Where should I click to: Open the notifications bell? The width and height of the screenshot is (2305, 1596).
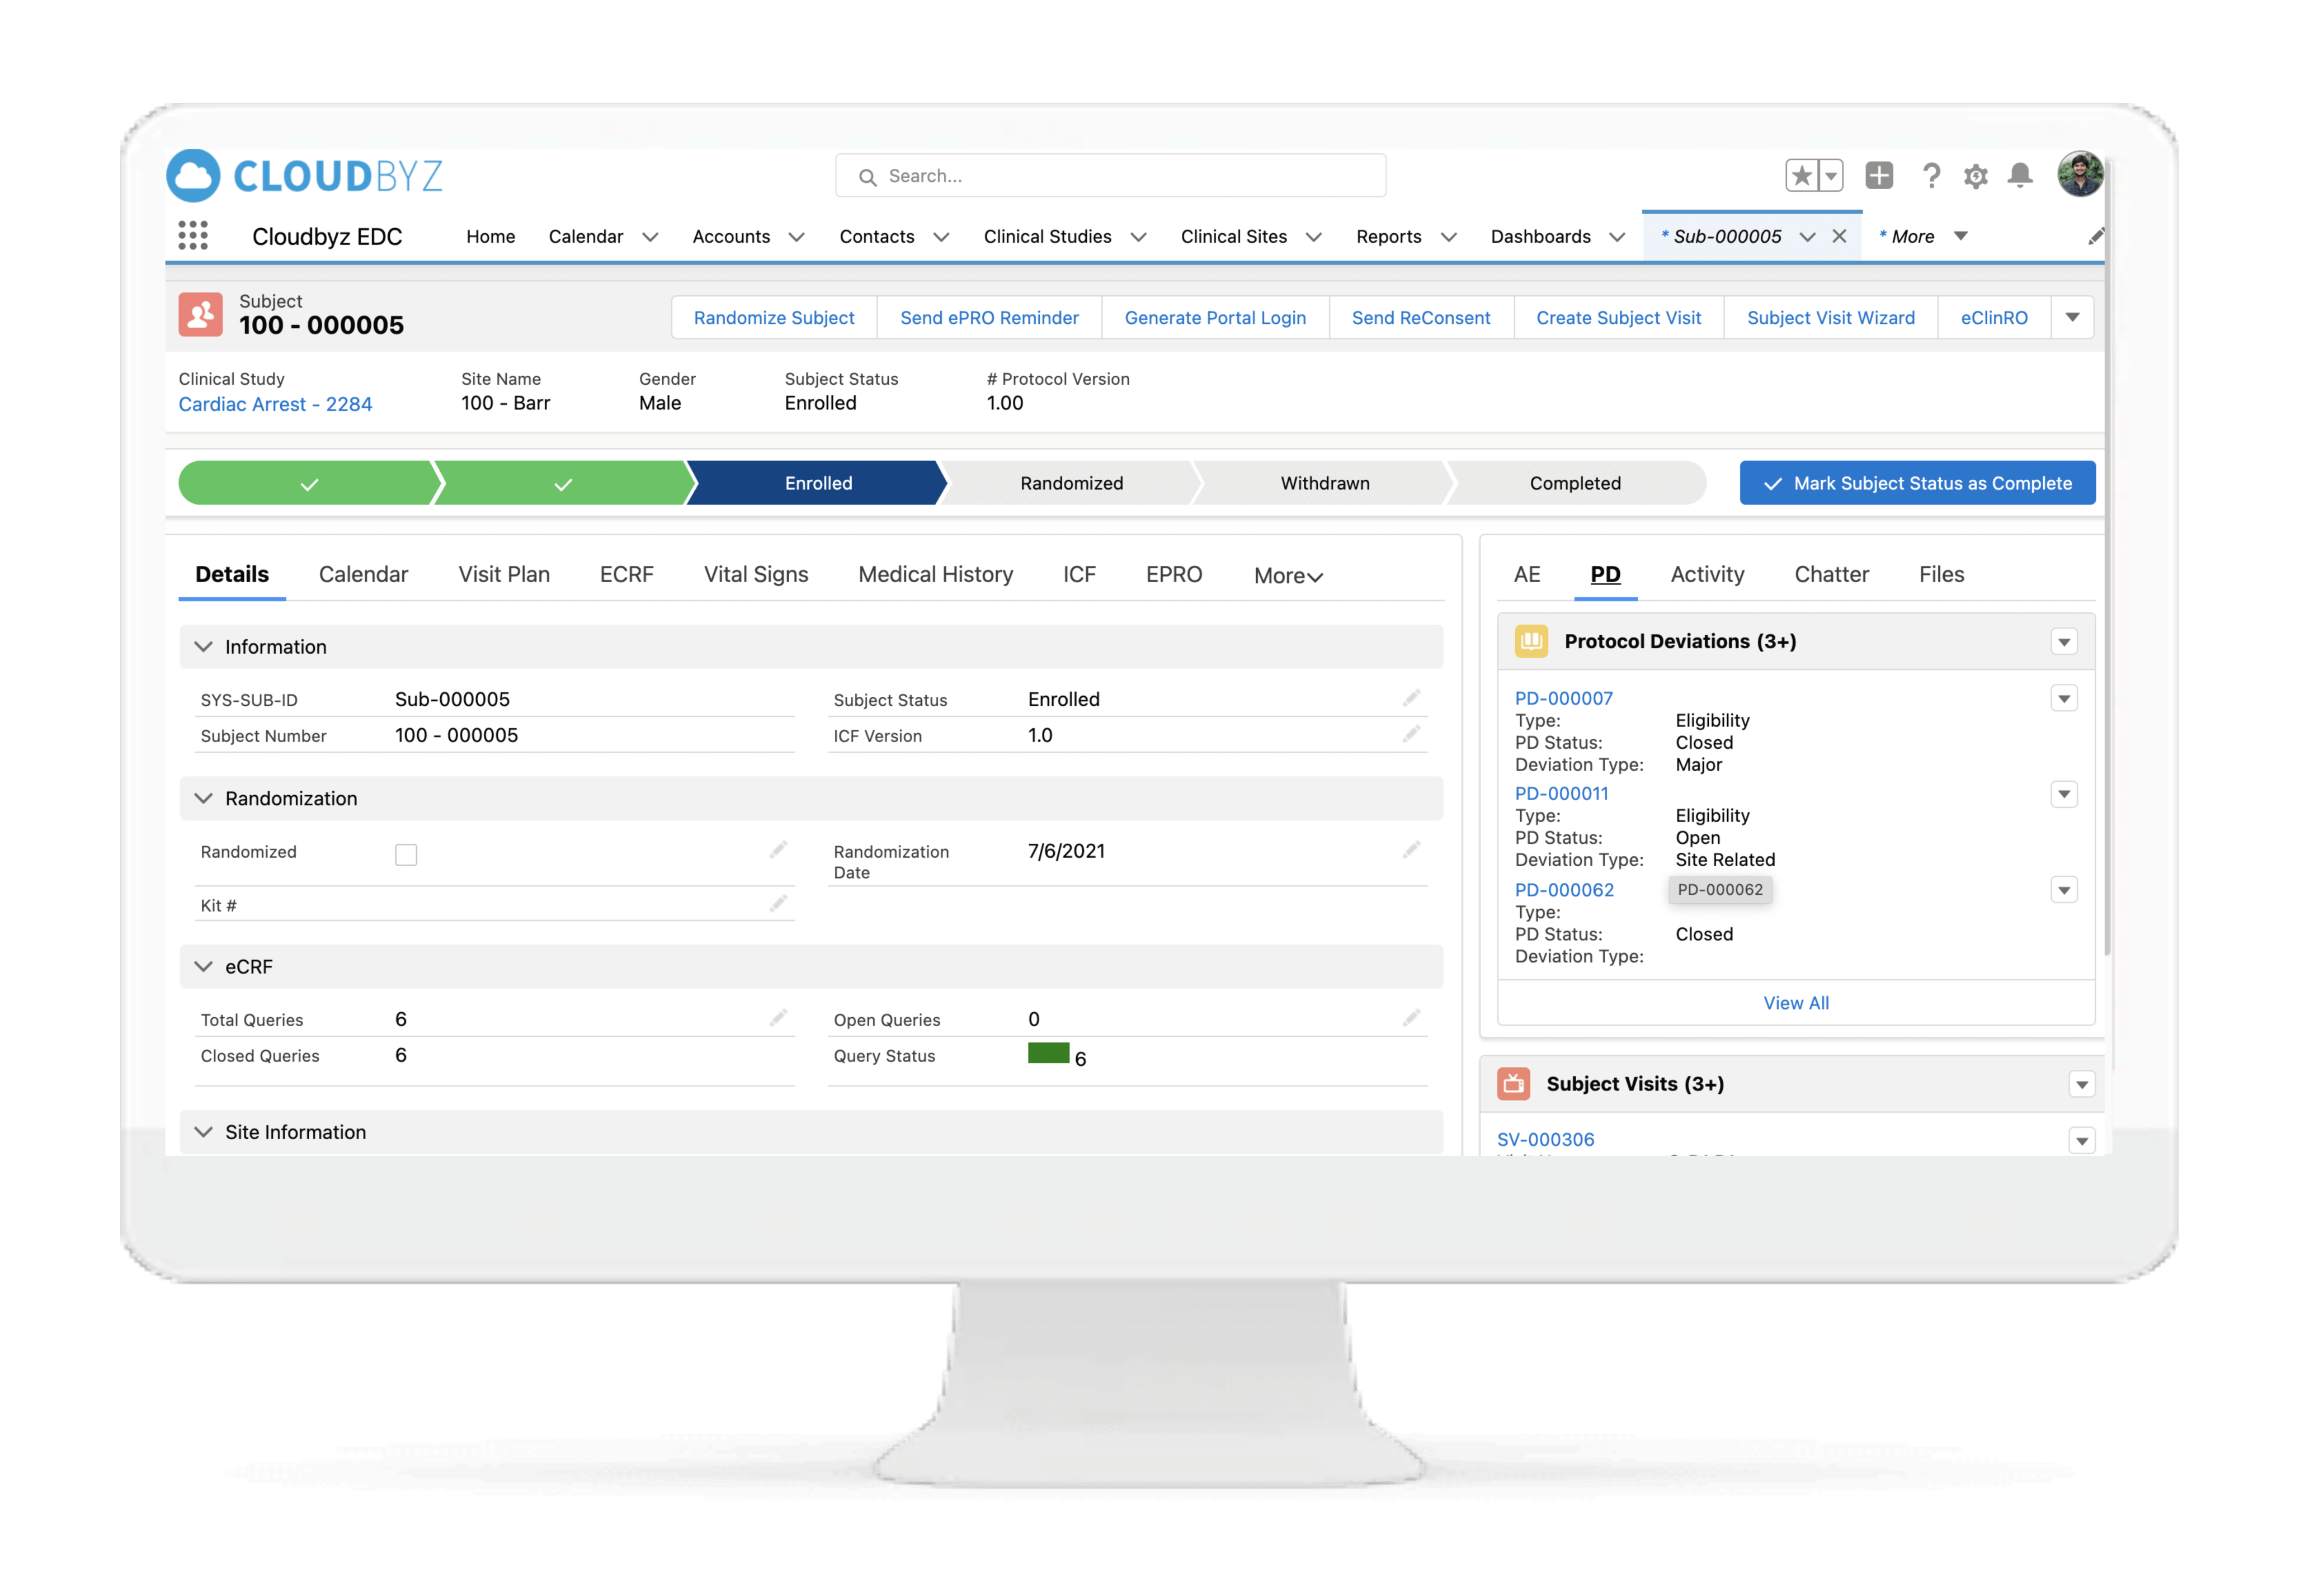pyautogui.click(x=2020, y=176)
